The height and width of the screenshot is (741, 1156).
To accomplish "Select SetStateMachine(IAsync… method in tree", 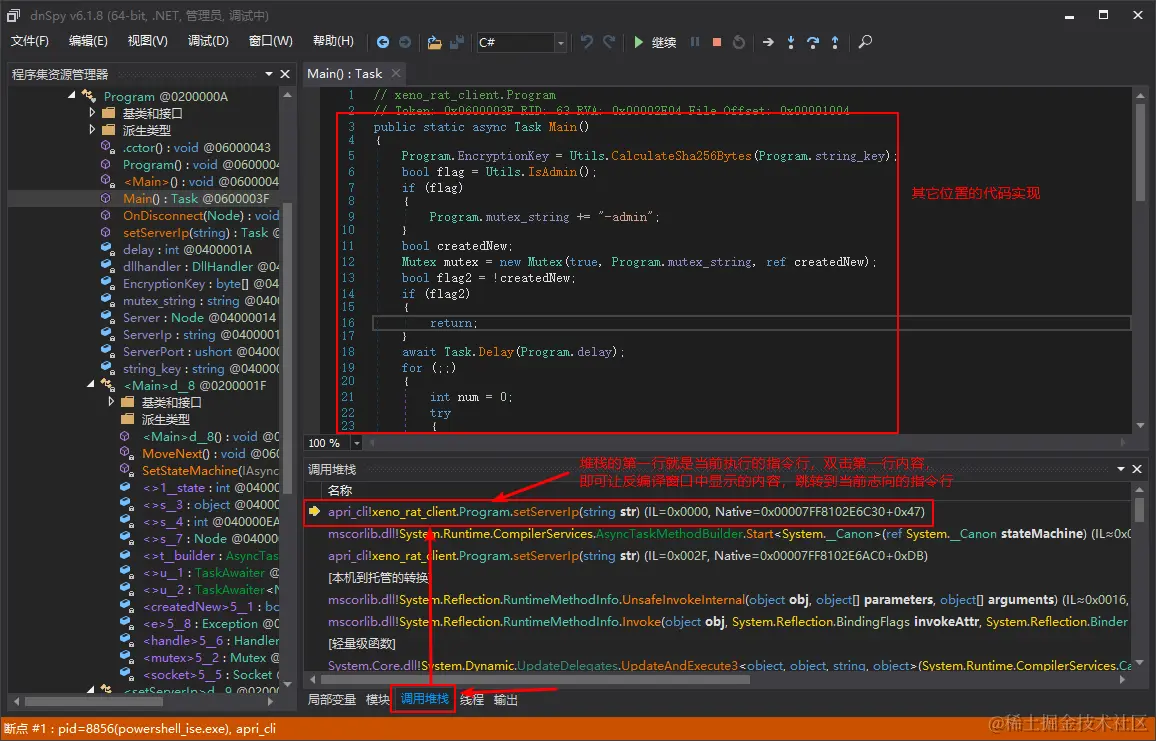I will coord(211,470).
